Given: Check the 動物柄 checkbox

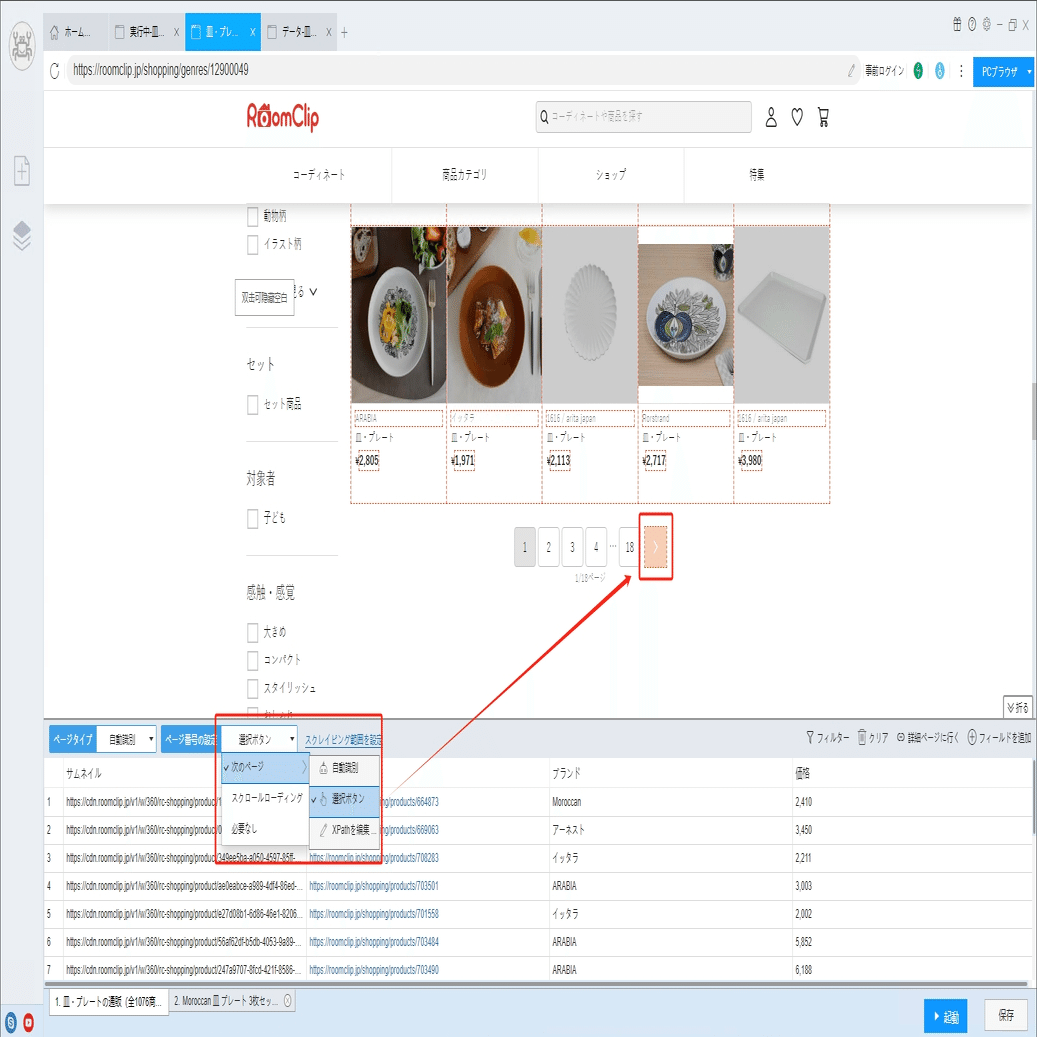Looking at the screenshot, I should point(253,216).
